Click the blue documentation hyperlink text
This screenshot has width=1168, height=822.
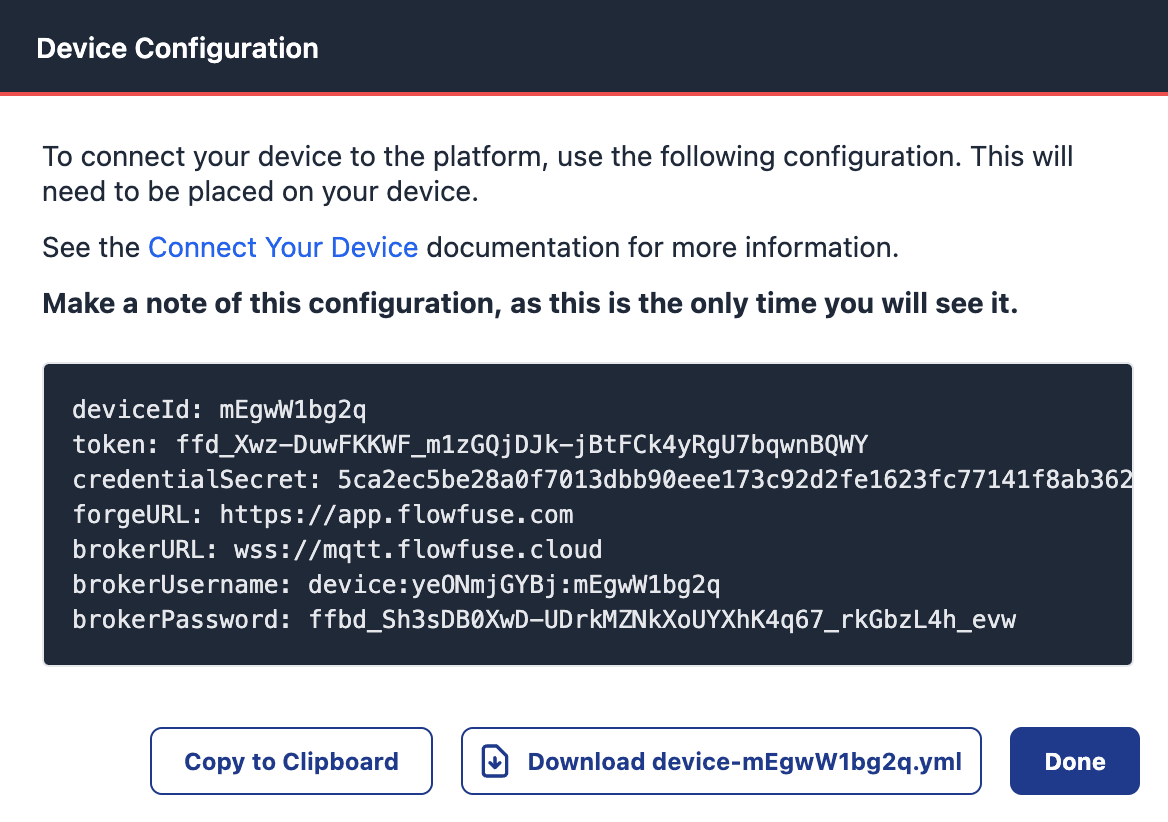(x=283, y=247)
